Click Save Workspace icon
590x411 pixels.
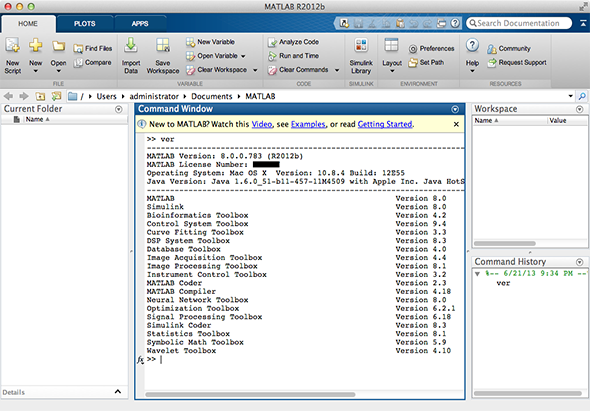click(163, 45)
